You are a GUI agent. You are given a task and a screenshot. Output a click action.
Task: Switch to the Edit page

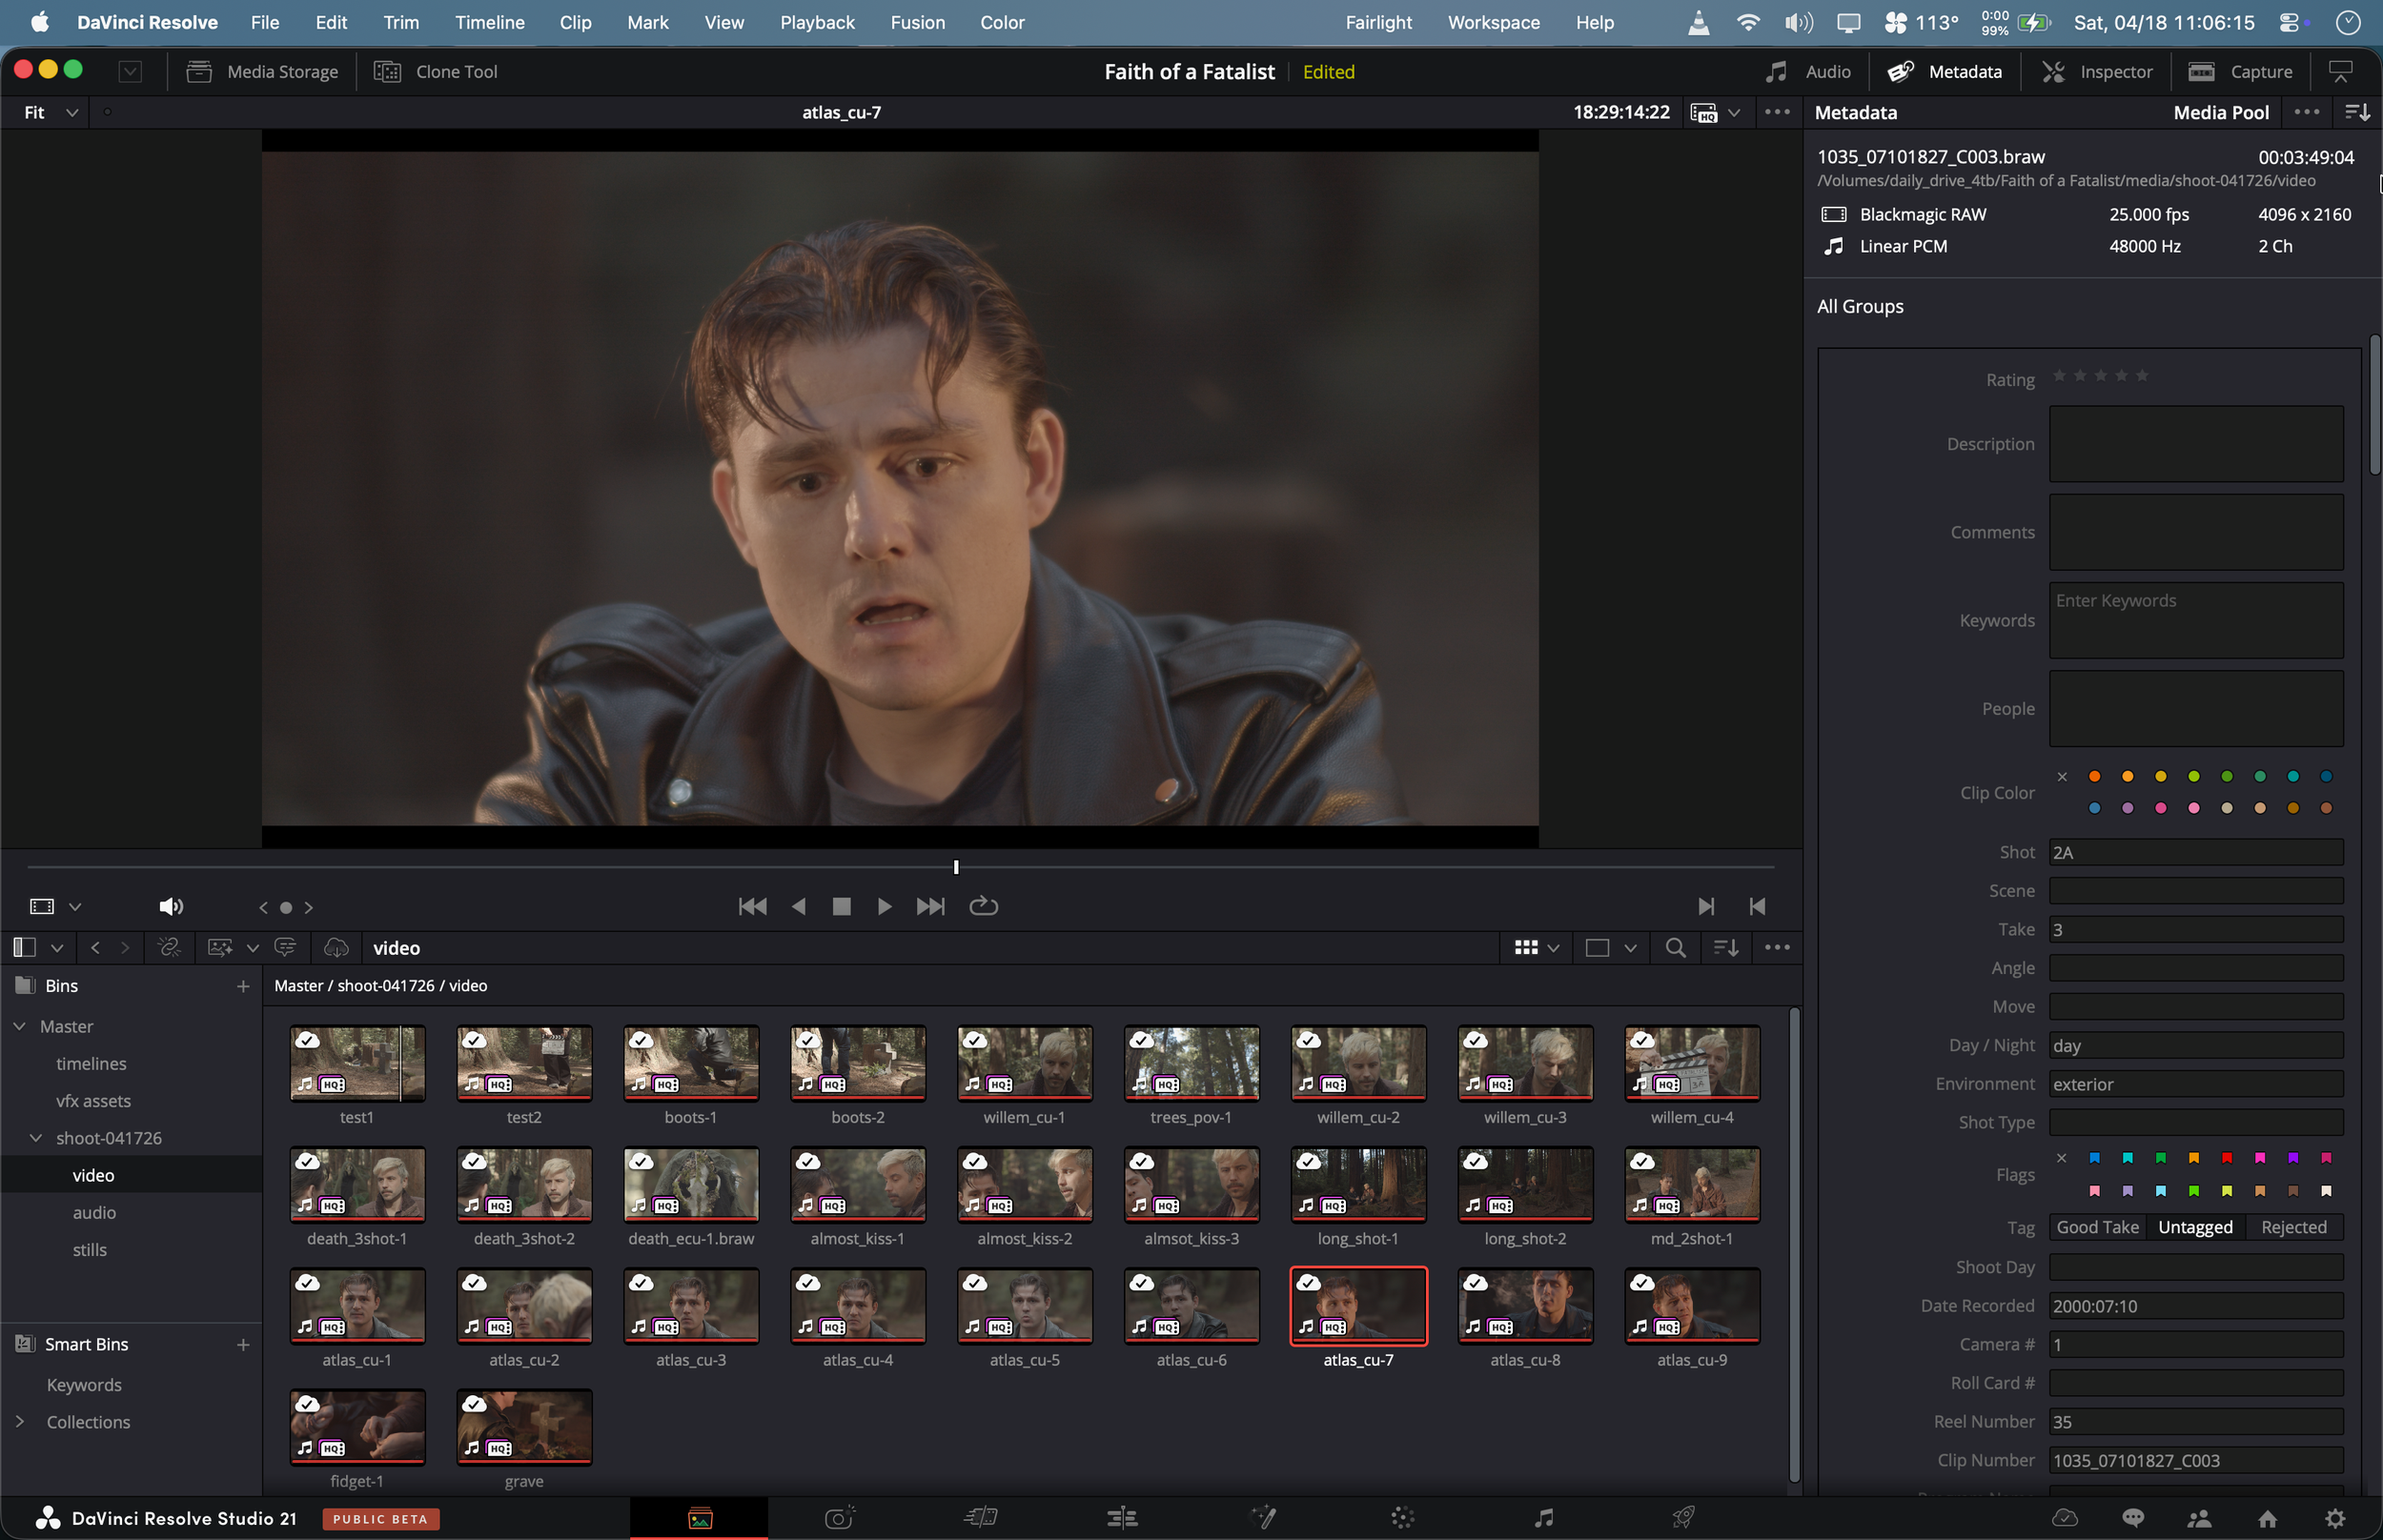[1122, 1518]
